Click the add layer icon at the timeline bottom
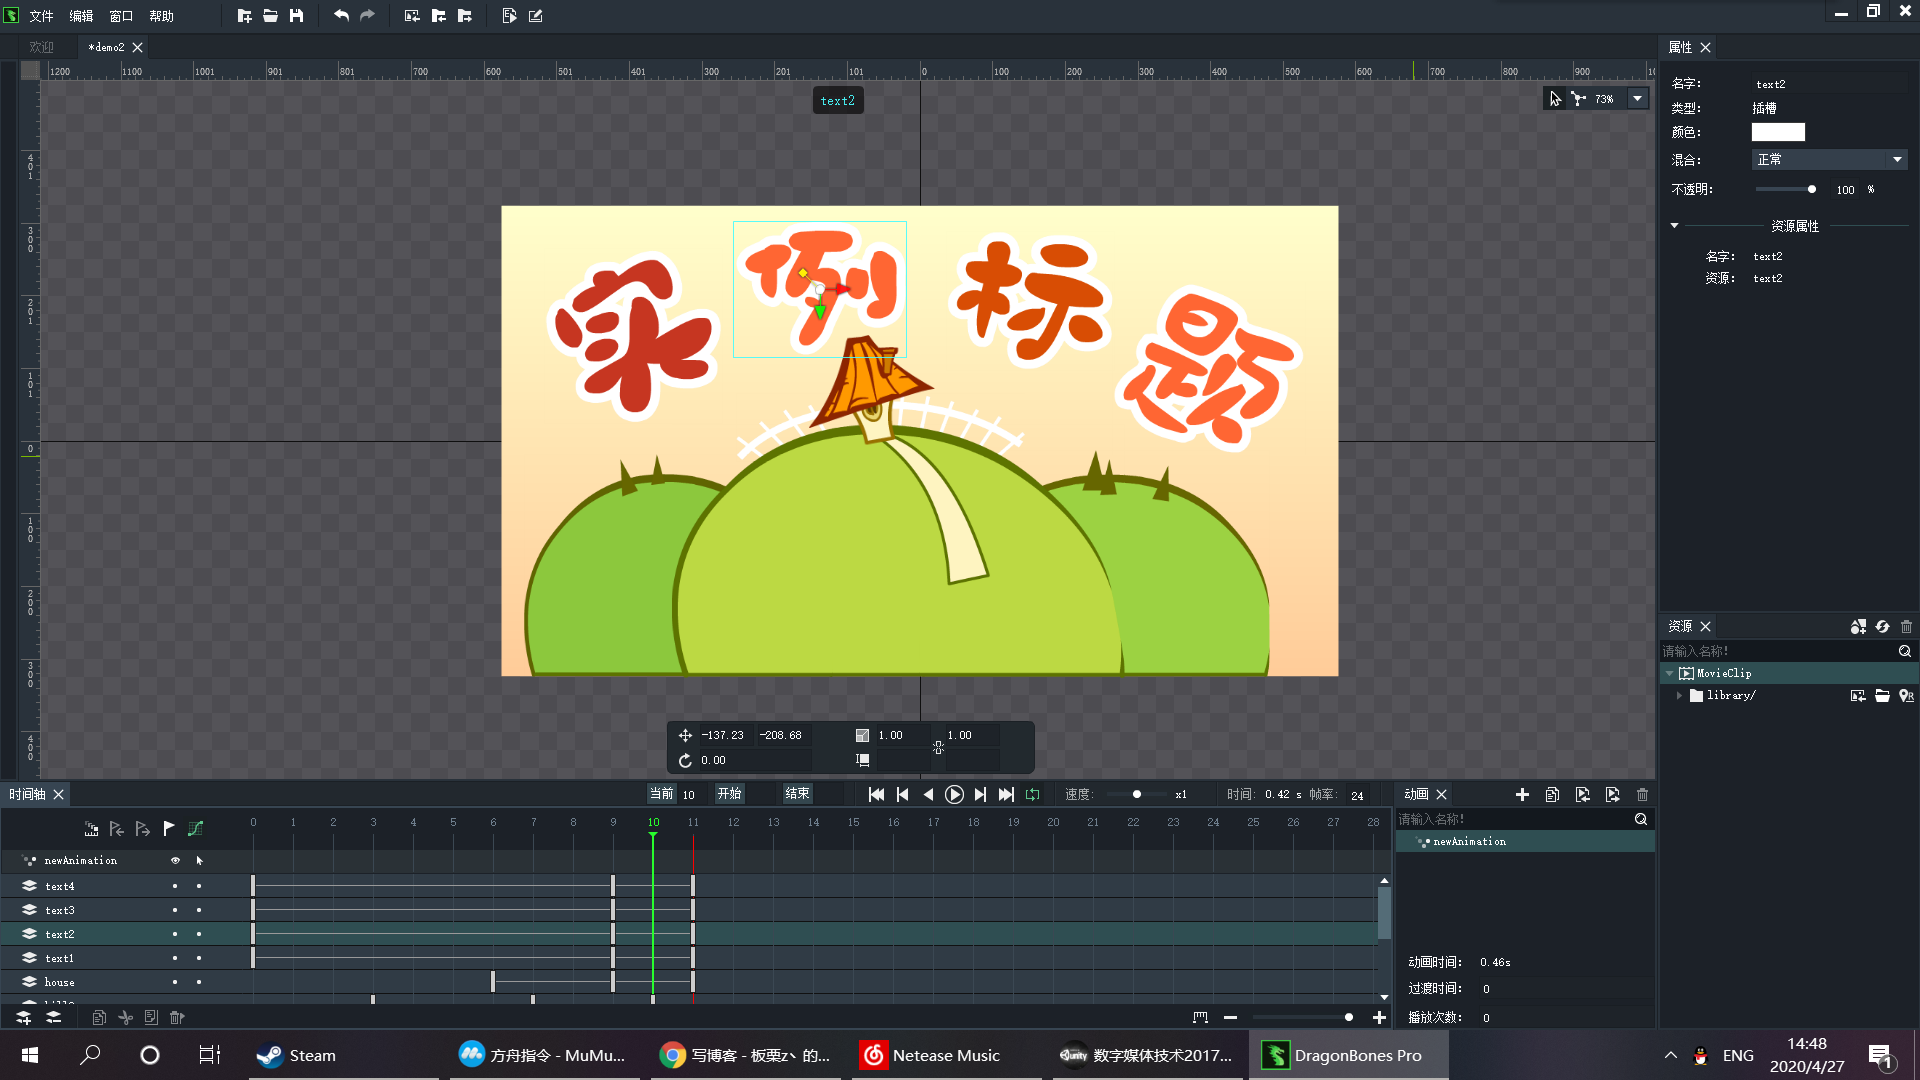This screenshot has width=1920, height=1080. click(x=23, y=1017)
